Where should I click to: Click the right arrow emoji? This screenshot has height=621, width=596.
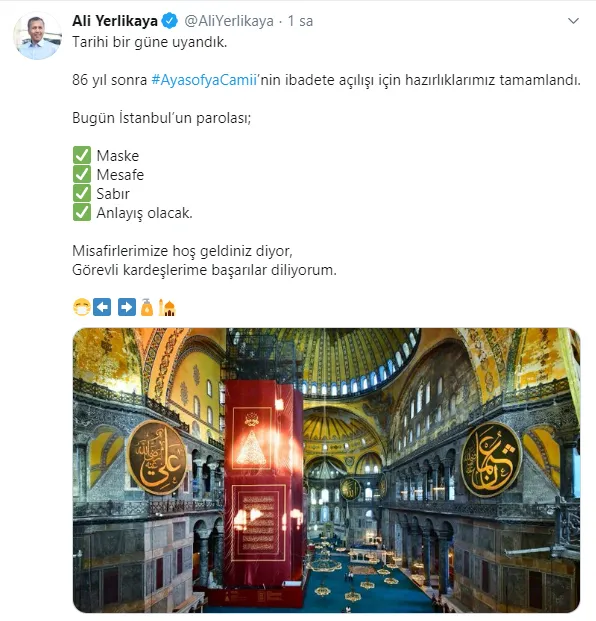pos(127,307)
